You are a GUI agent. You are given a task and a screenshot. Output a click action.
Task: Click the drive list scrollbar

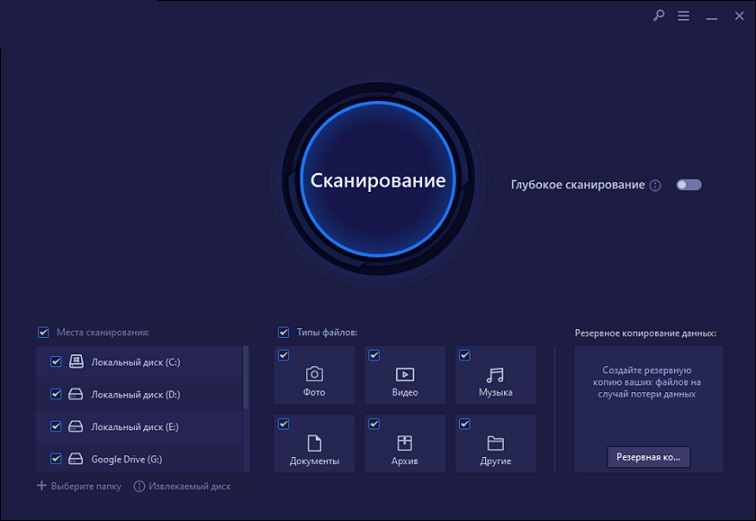(246, 378)
